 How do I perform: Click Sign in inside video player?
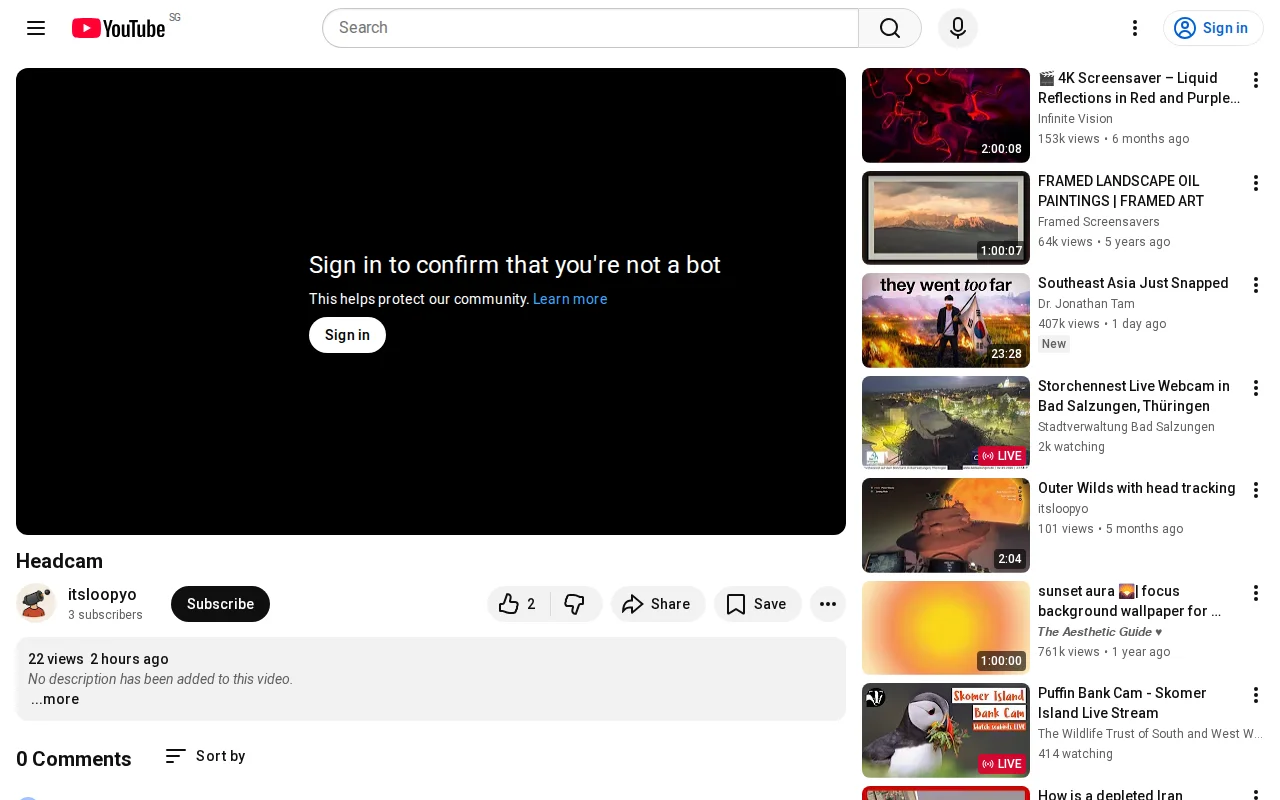coord(347,335)
